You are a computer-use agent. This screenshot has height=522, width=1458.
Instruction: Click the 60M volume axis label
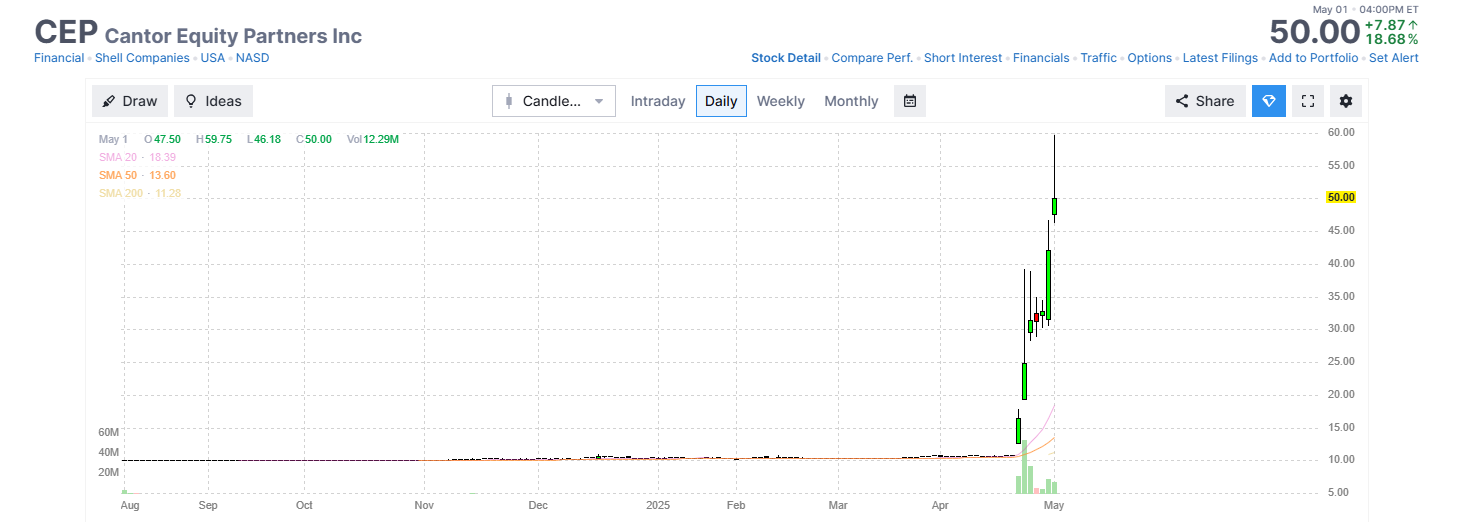tap(109, 432)
